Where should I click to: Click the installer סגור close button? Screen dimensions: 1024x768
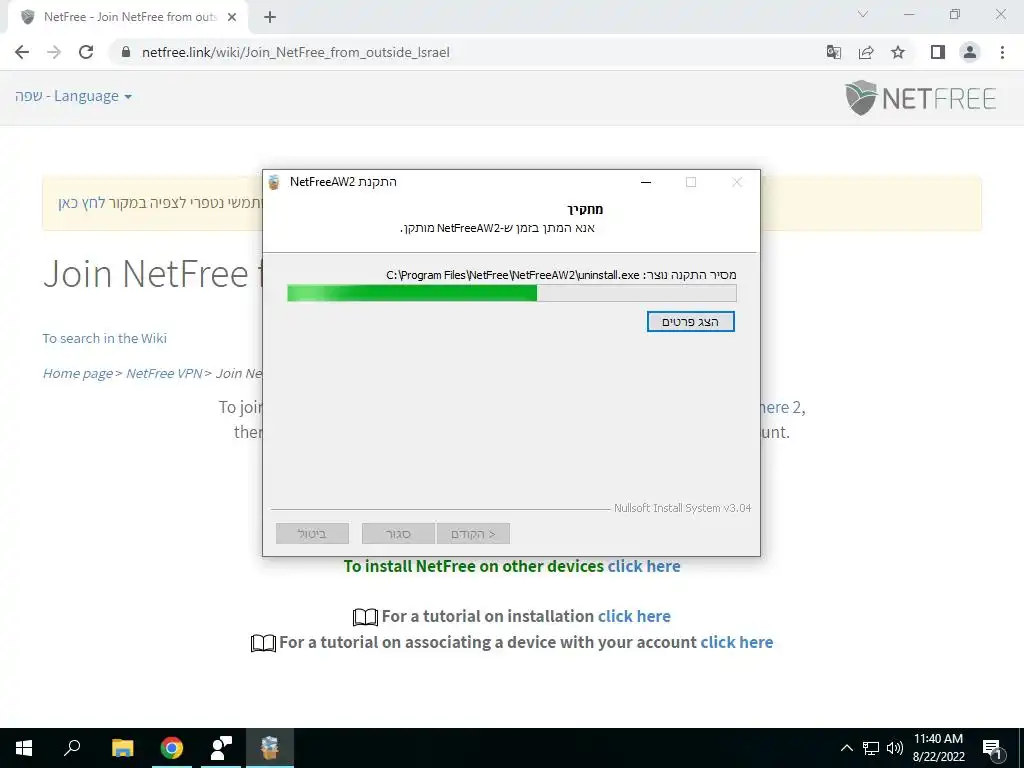pos(398,534)
